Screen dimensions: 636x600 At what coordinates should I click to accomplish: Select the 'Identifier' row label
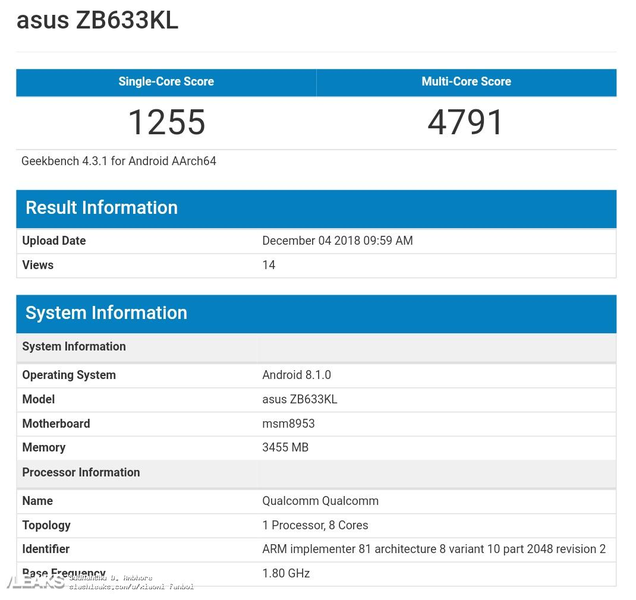46,549
